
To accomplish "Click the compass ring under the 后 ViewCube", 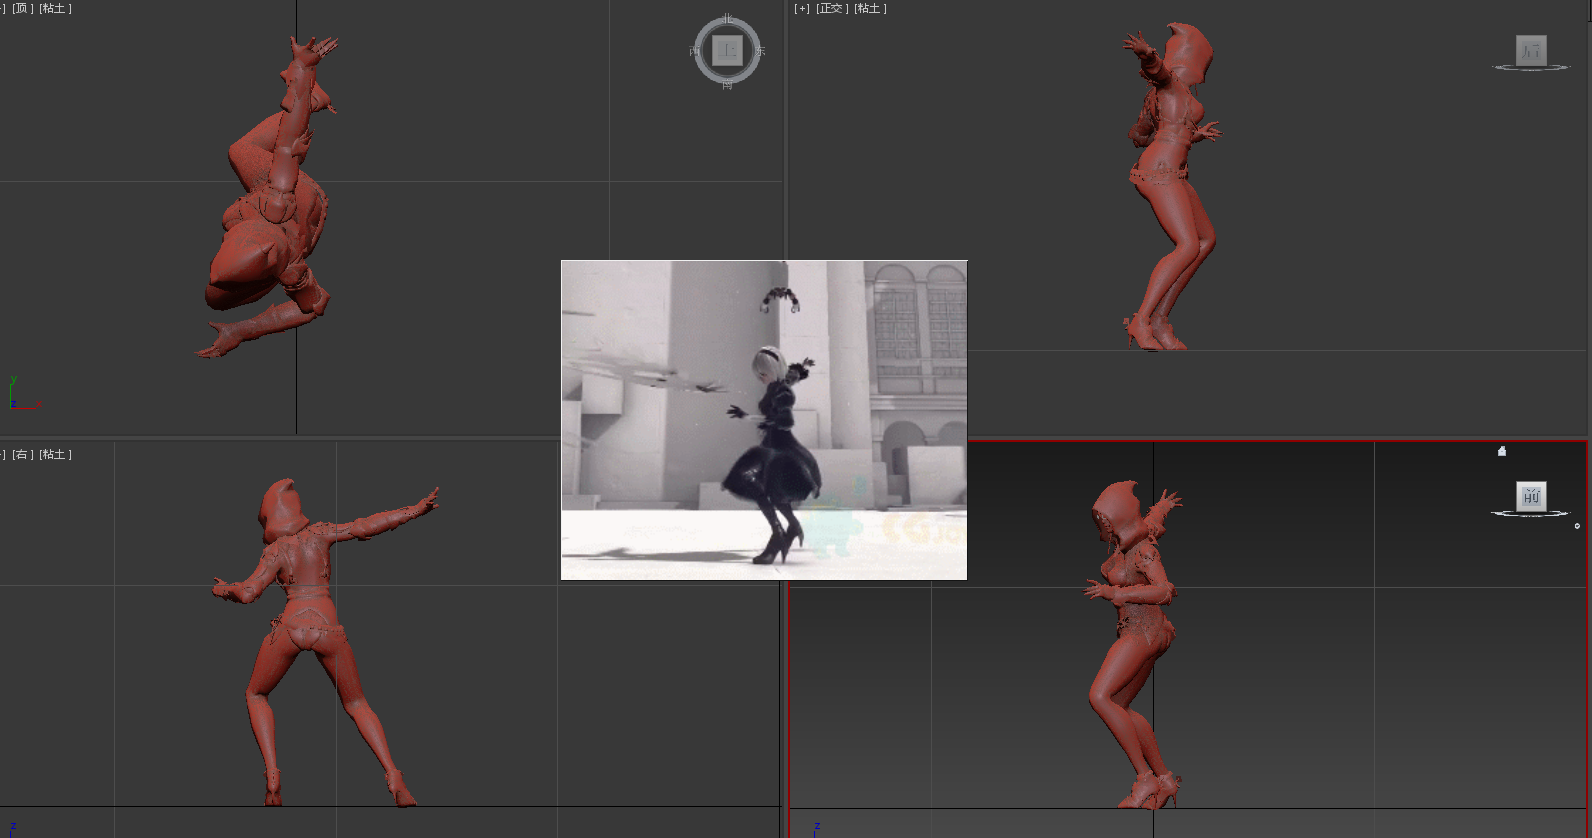I will click(1531, 68).
